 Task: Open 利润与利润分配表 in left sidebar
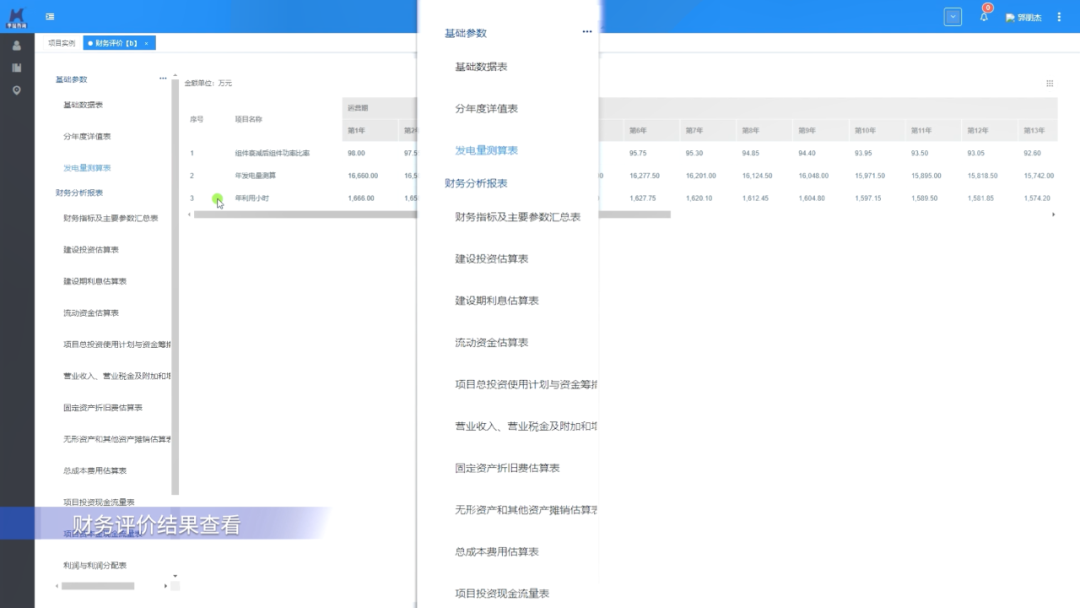pyautogui.click(x=94, y=565)
